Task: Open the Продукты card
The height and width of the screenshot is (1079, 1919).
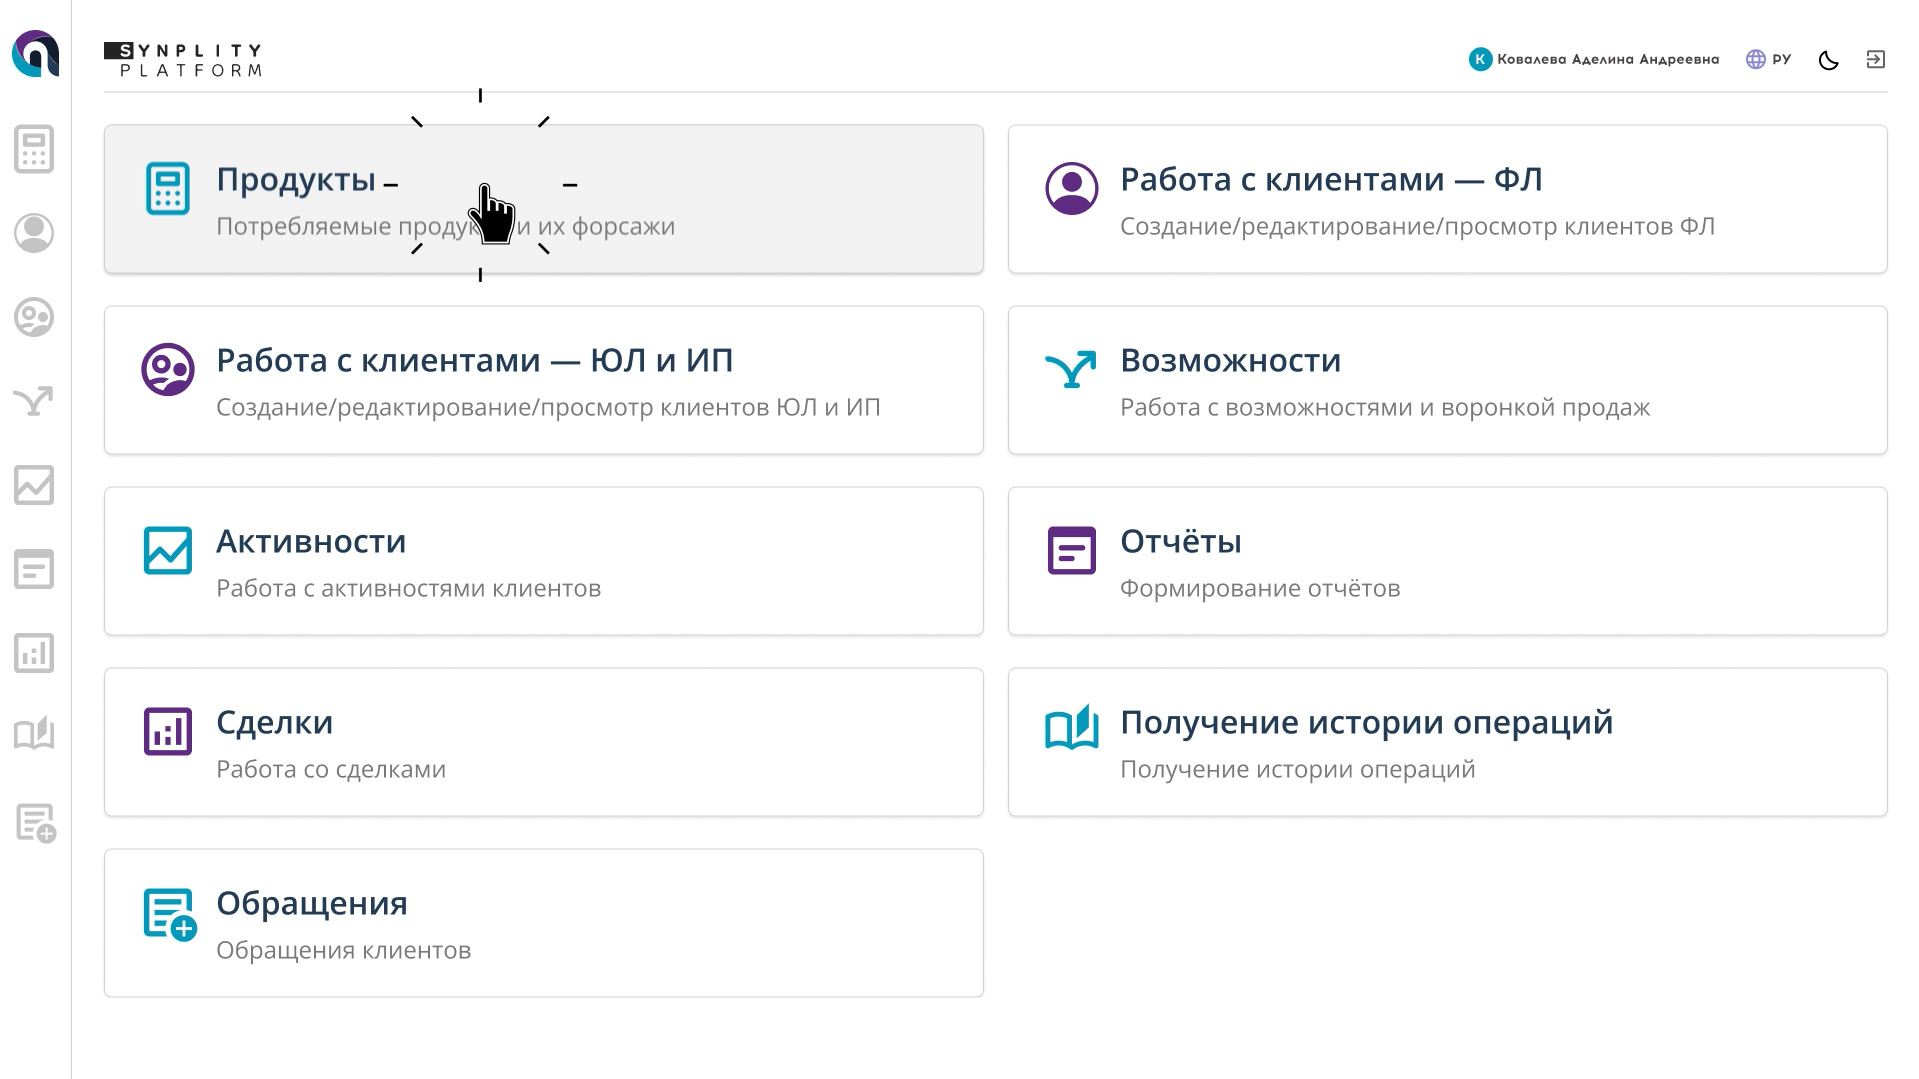Action: [544, 199]
